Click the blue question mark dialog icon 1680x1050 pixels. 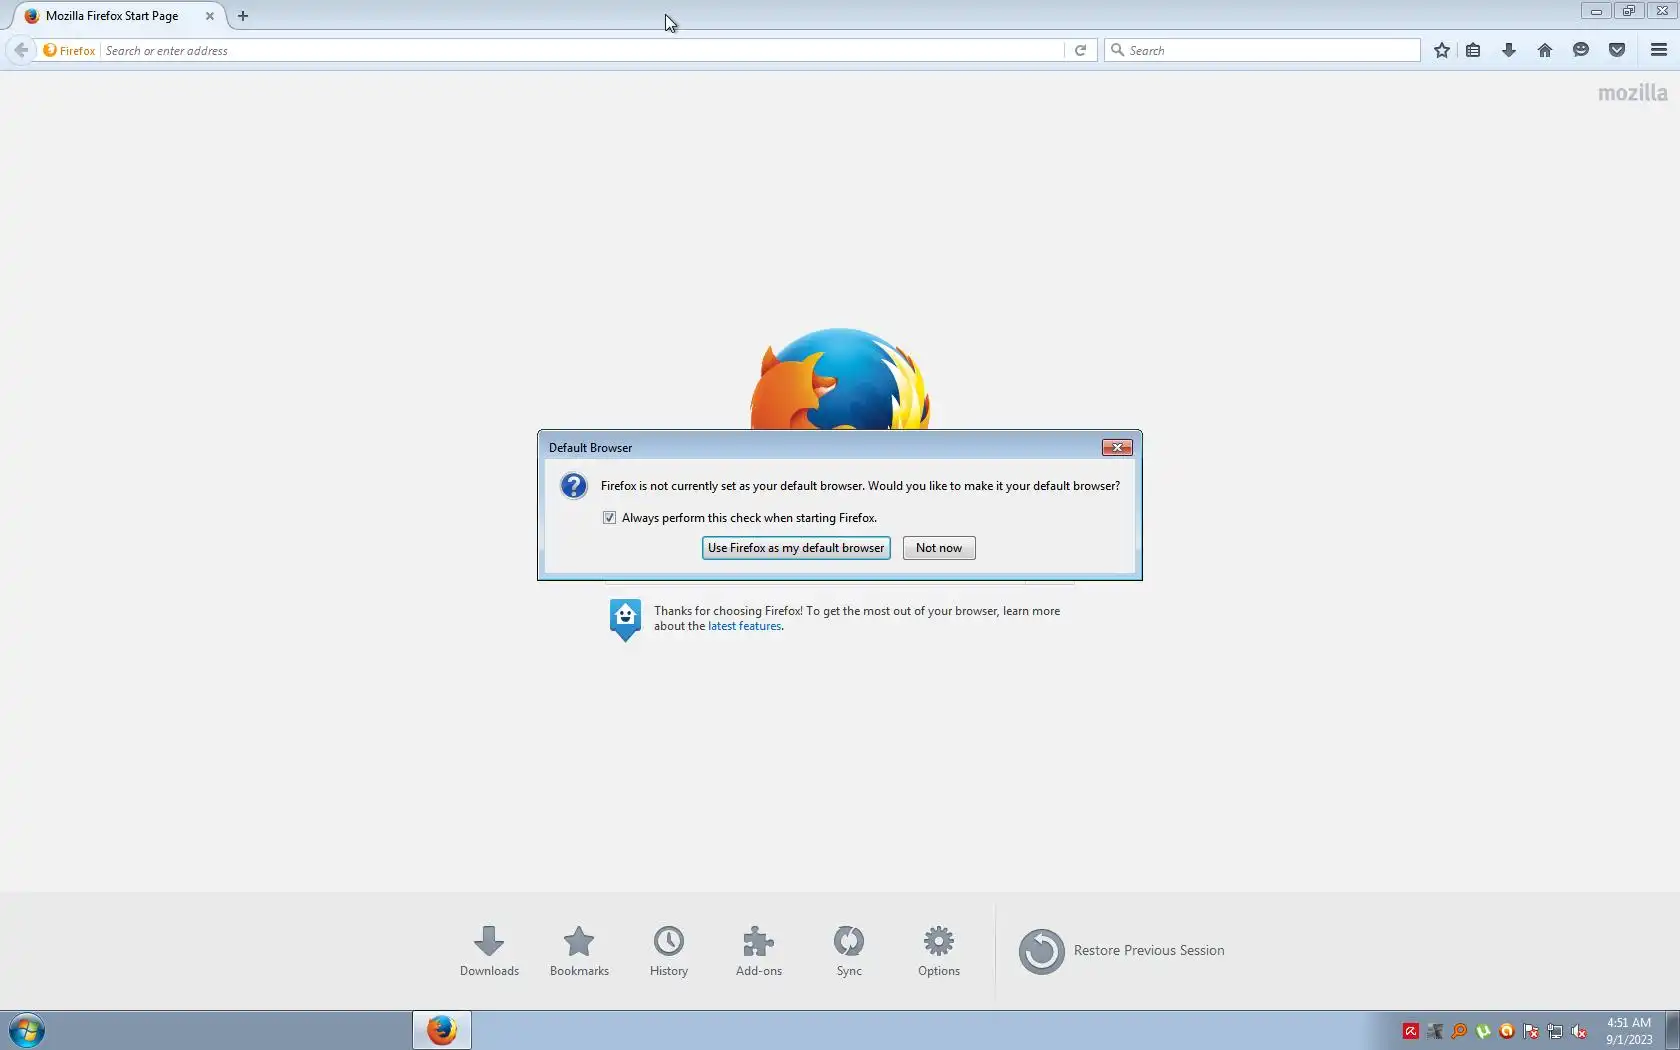coord(574,486)
